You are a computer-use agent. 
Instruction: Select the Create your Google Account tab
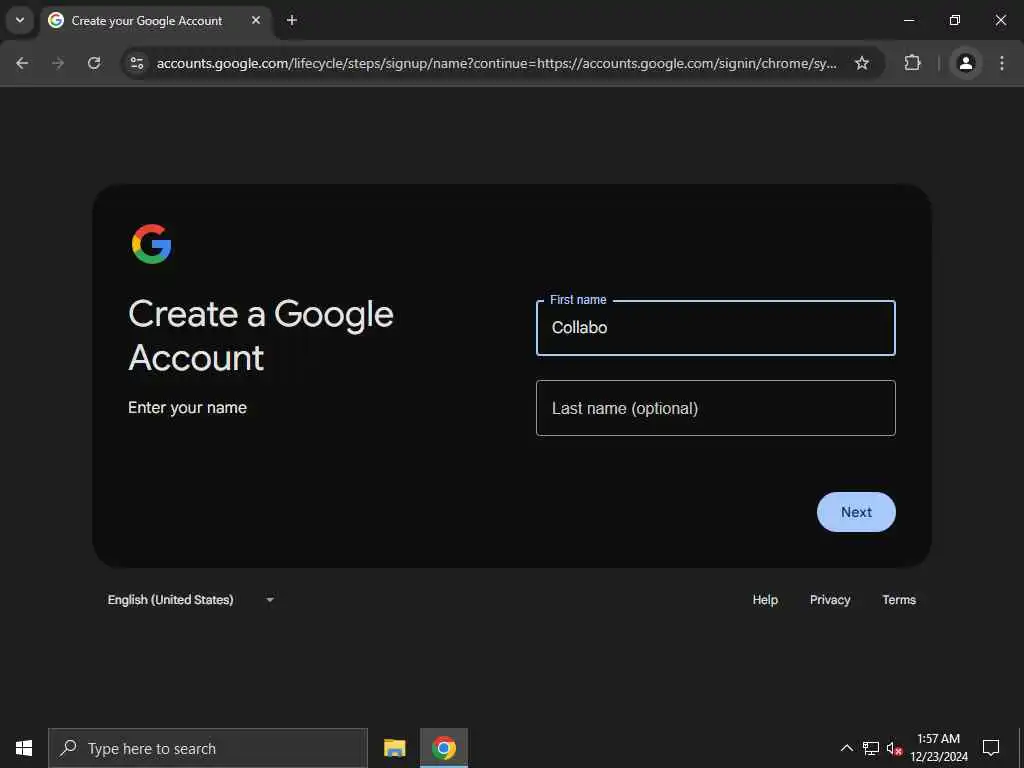point(156,21)
